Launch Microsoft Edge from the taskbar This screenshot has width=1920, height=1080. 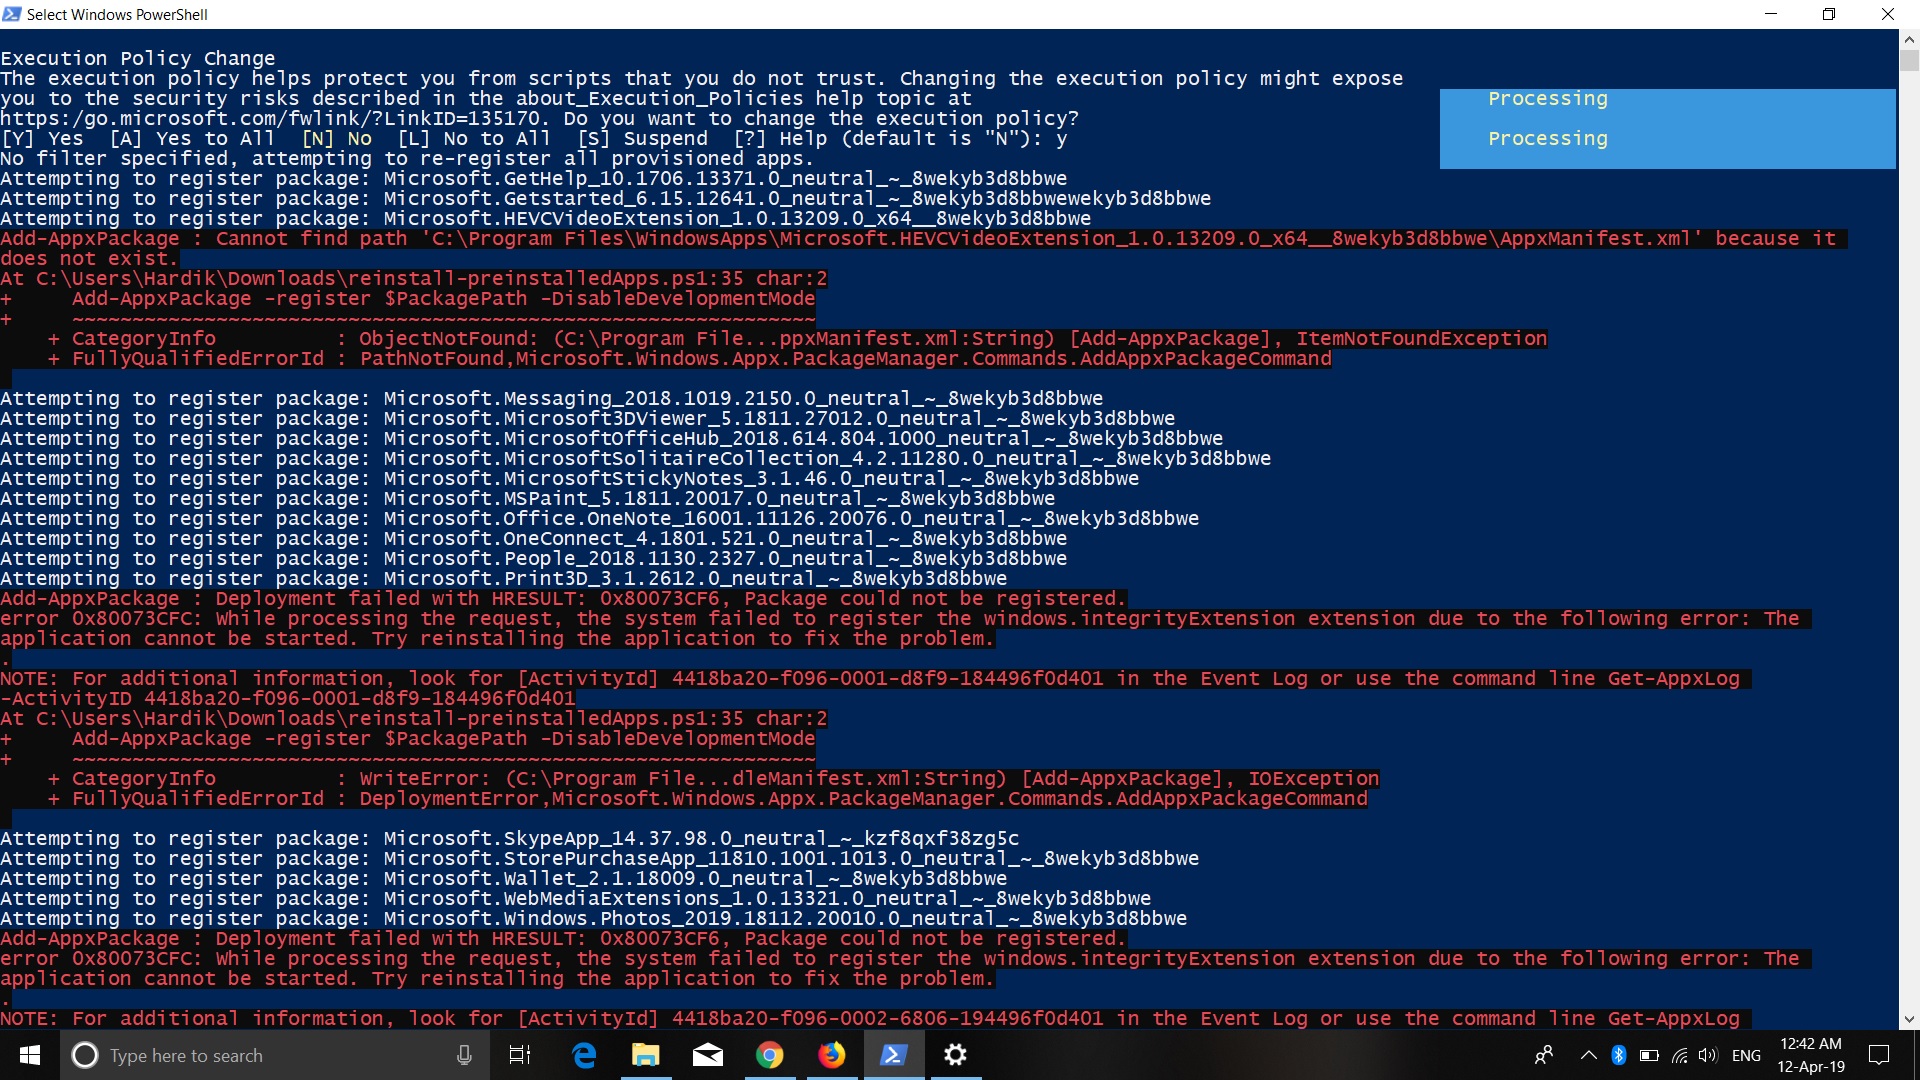(x=584, y=1055)
